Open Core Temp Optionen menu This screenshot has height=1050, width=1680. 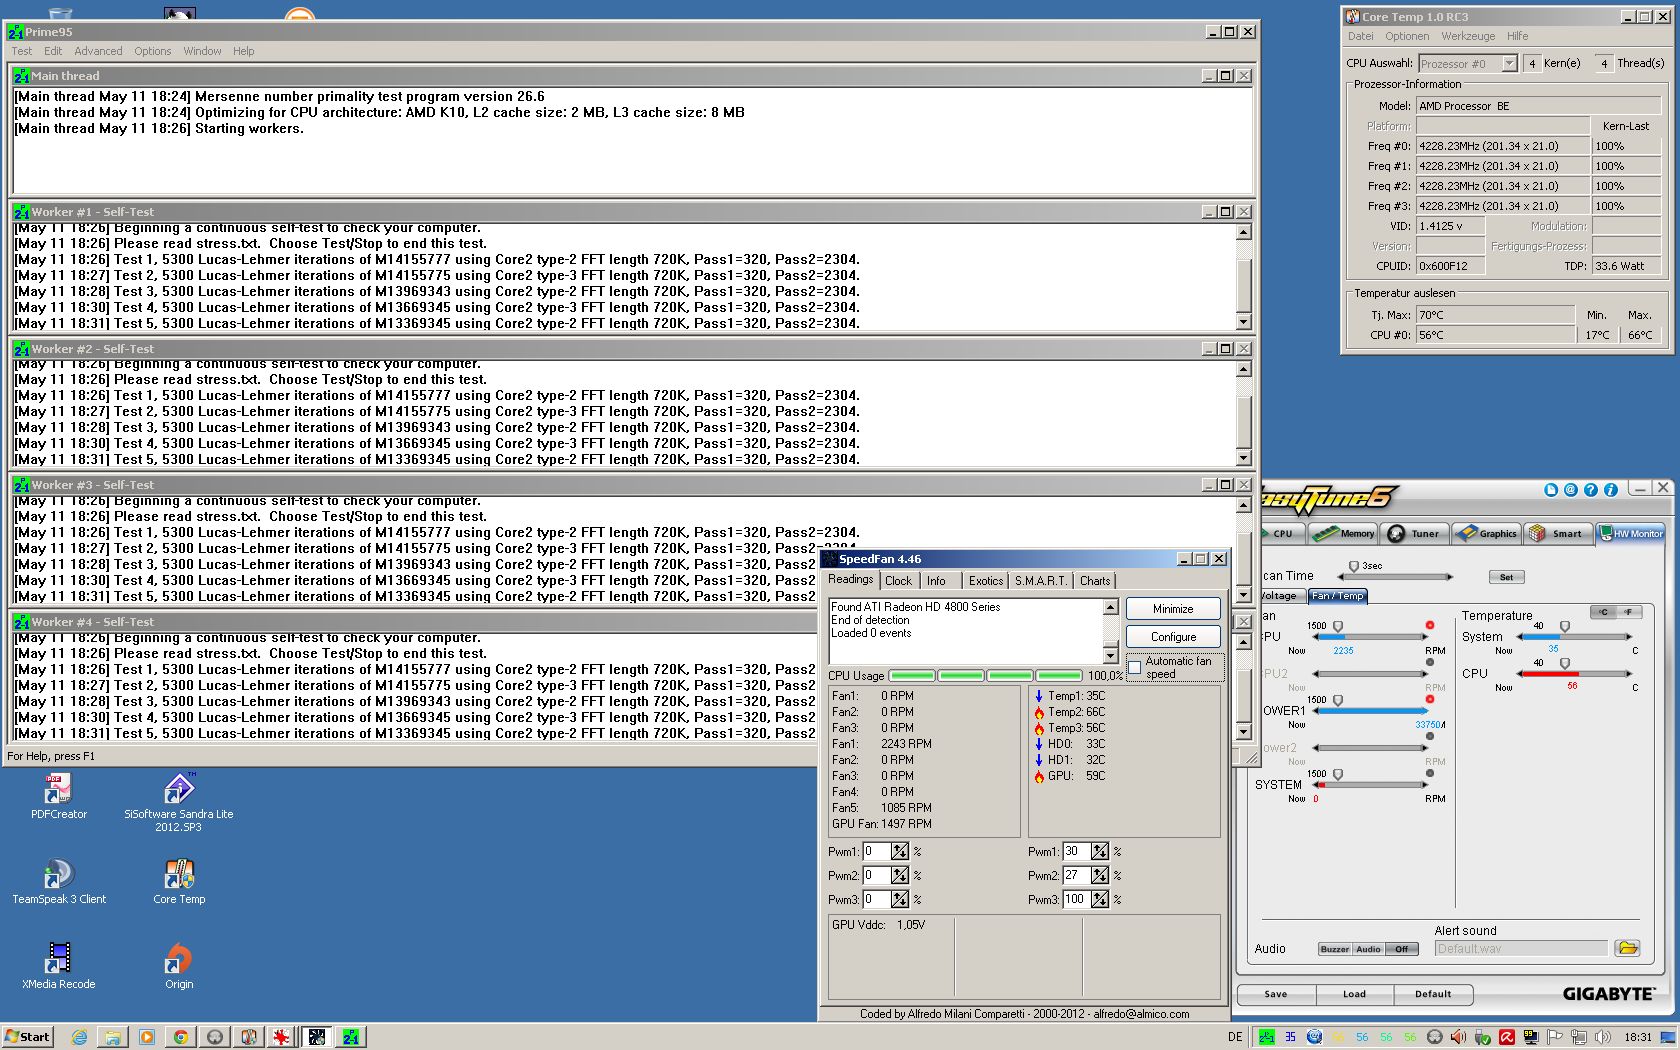click(x=1407, y=36)
